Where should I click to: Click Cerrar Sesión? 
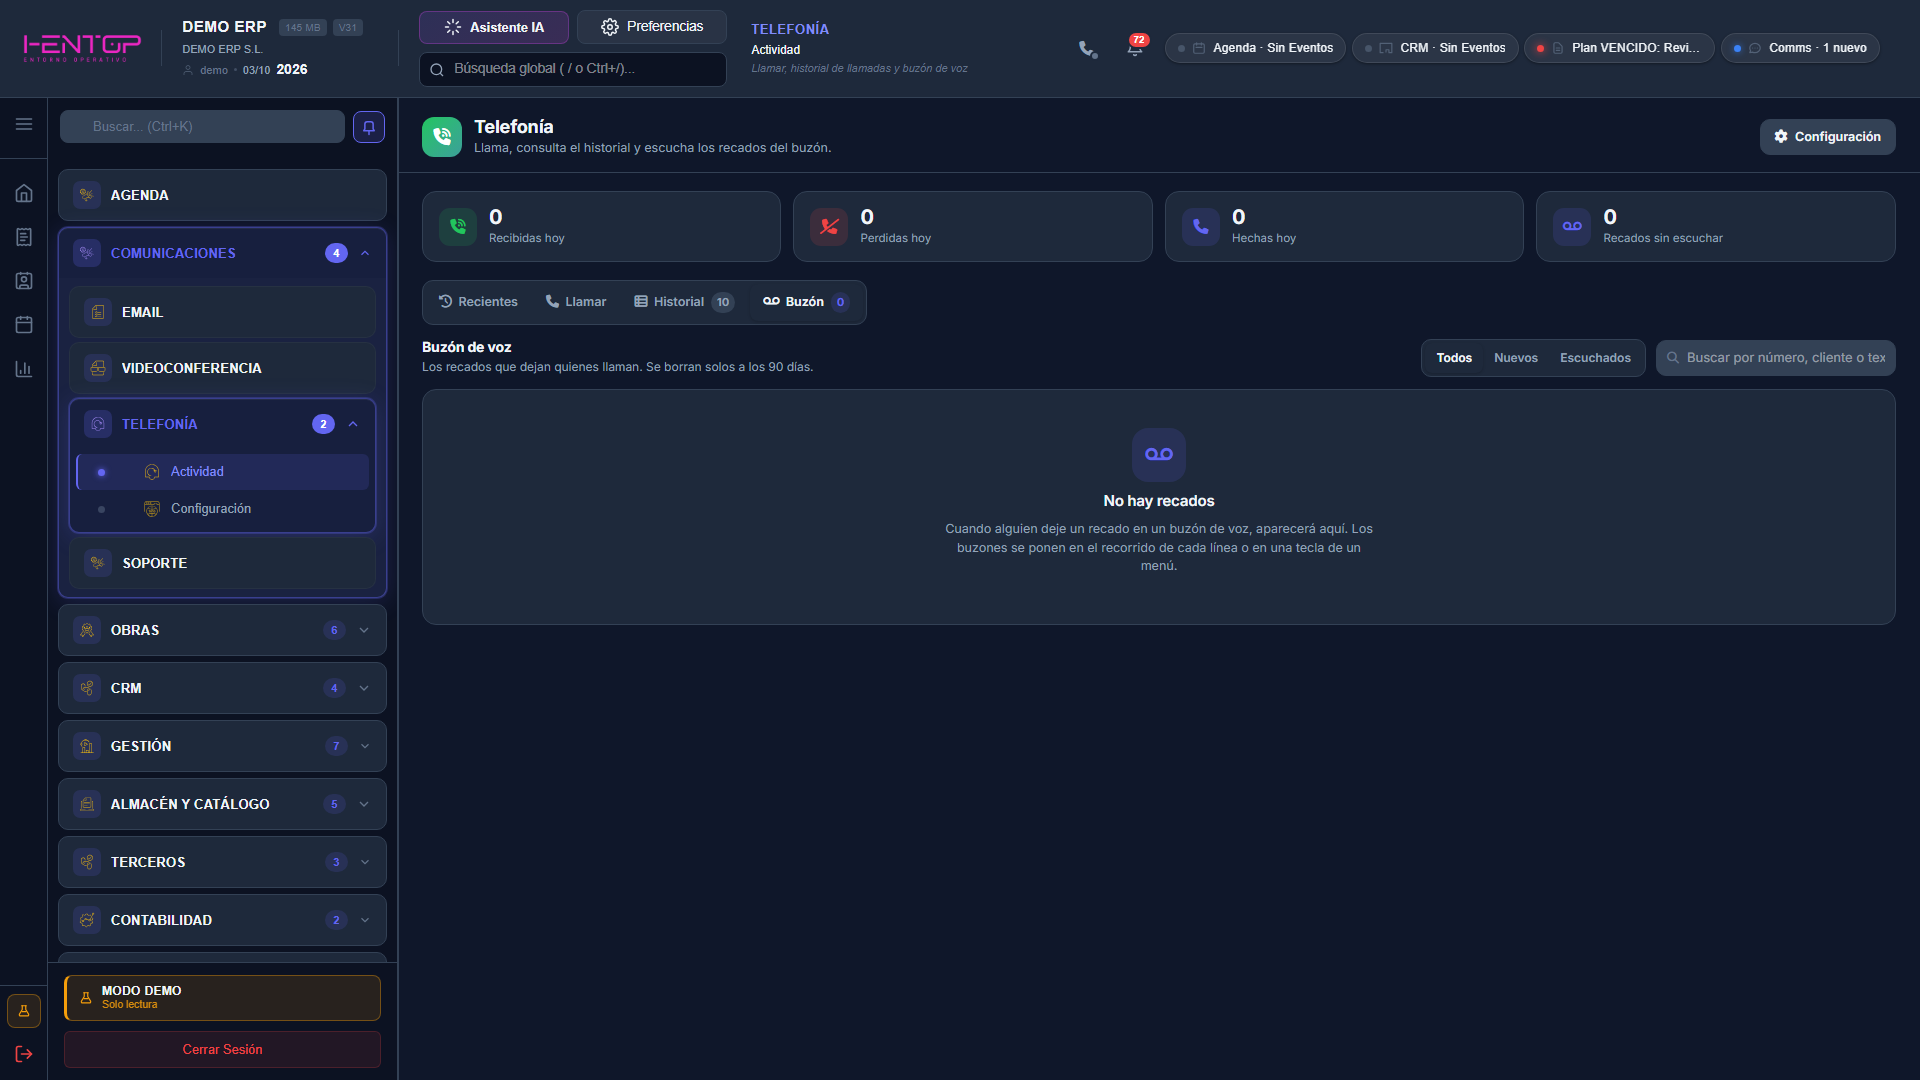pyautogui.click(x=222, y=1049)
